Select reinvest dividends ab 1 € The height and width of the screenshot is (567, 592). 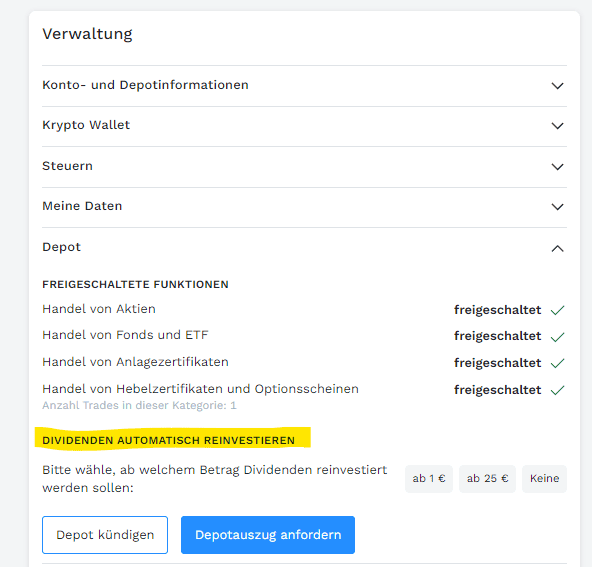point(429,479)
